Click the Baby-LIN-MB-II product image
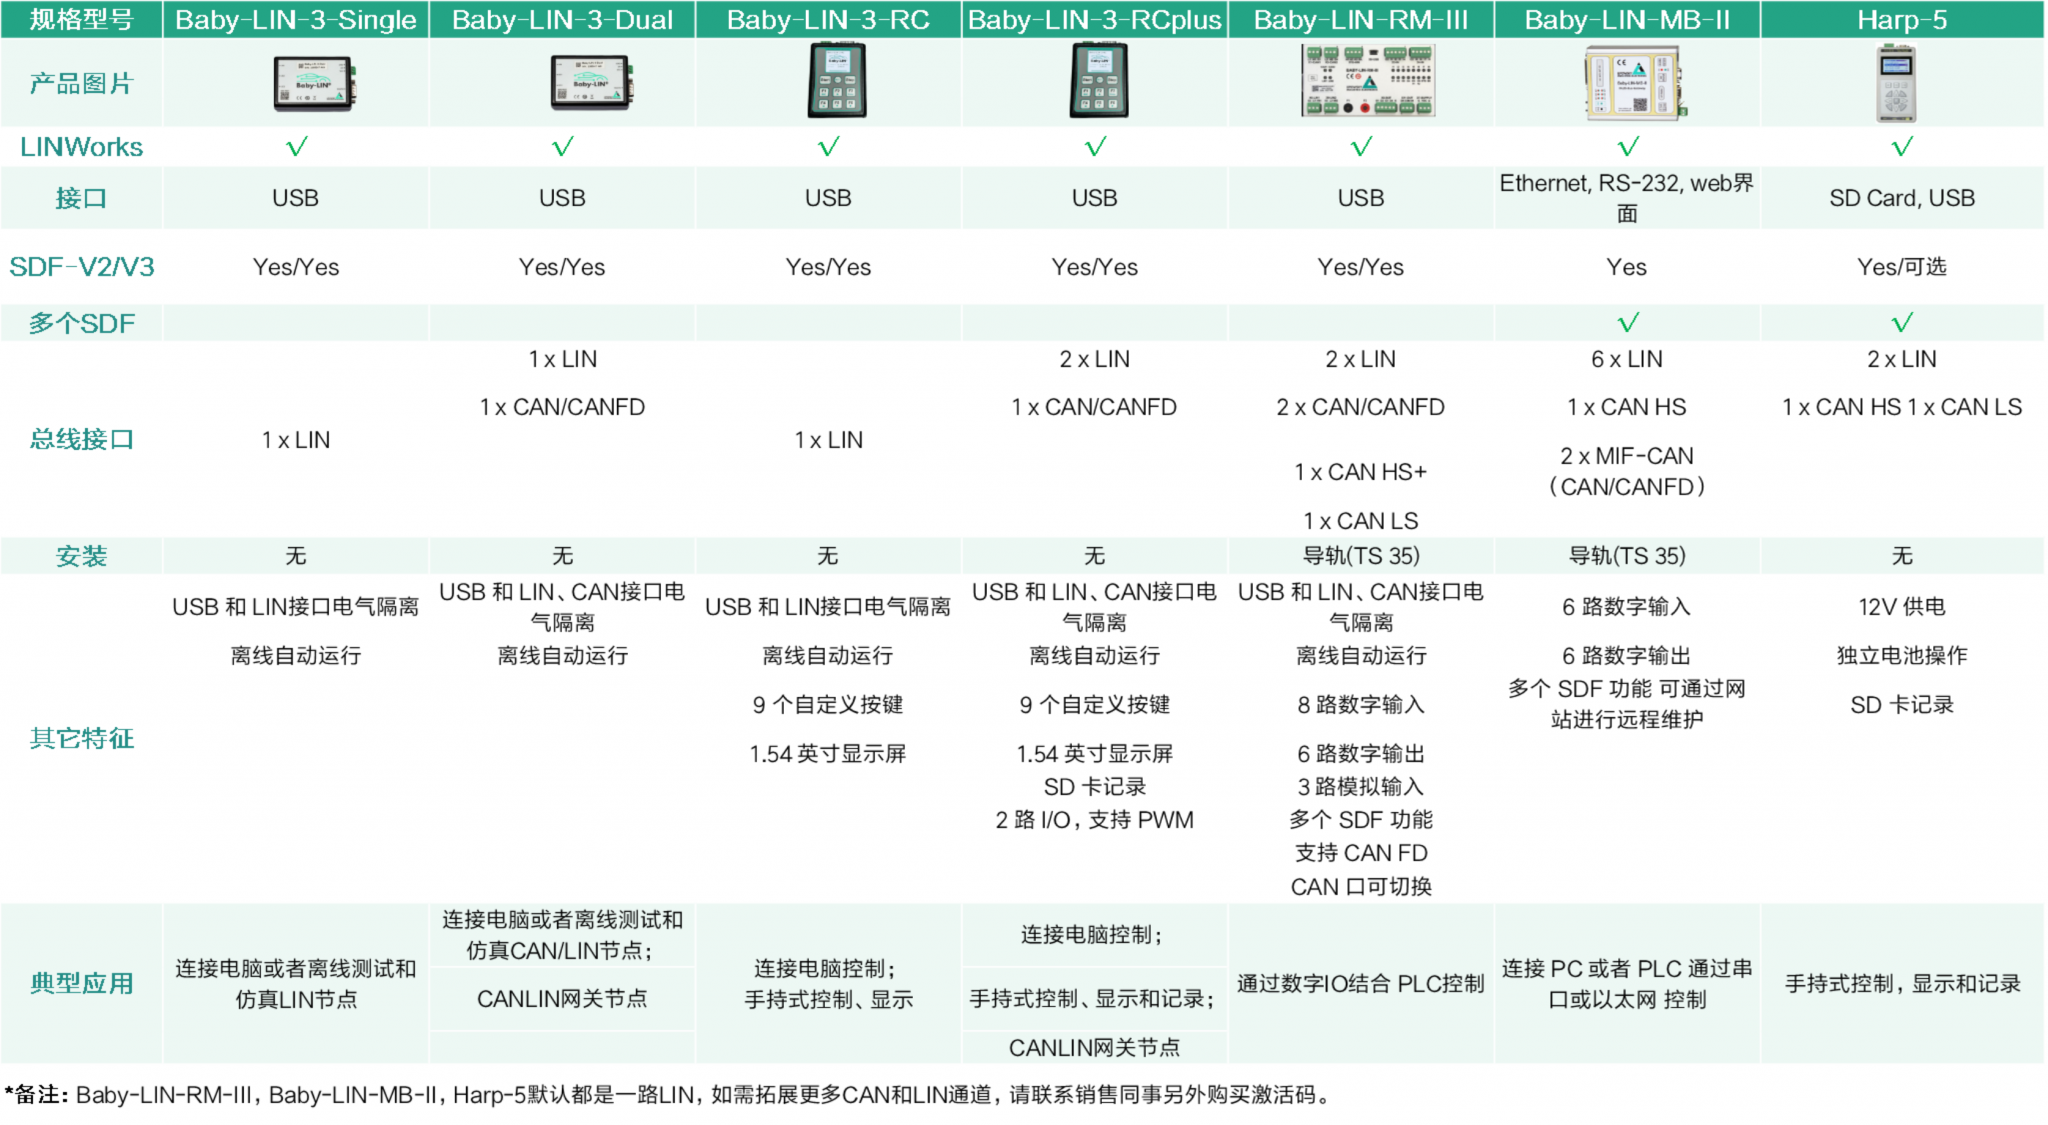This screenshot has width=2048, height=1125. pos(1630,82)
